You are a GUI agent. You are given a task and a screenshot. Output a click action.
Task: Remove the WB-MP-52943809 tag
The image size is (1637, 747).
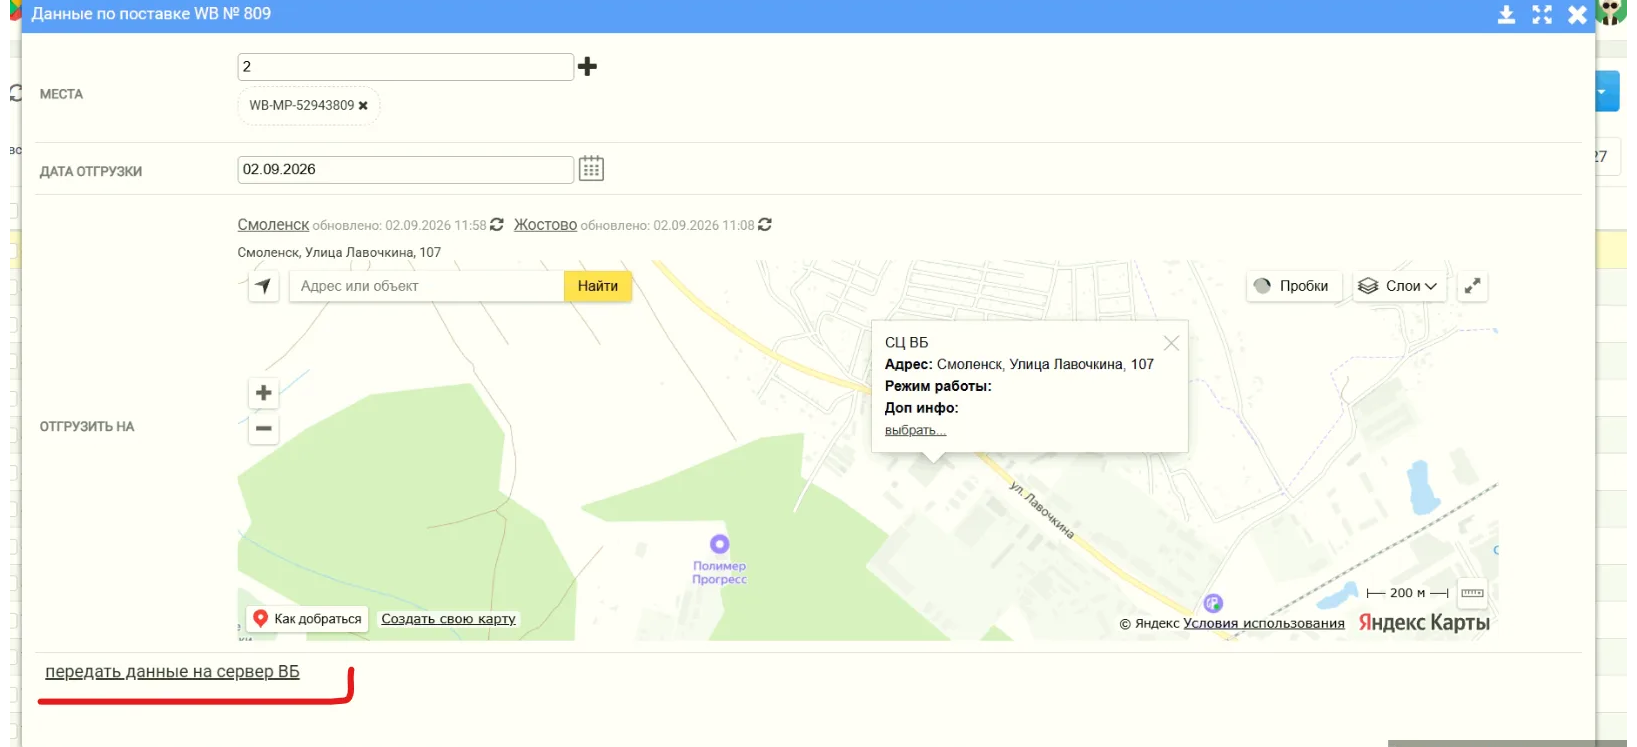pos(363,106)
